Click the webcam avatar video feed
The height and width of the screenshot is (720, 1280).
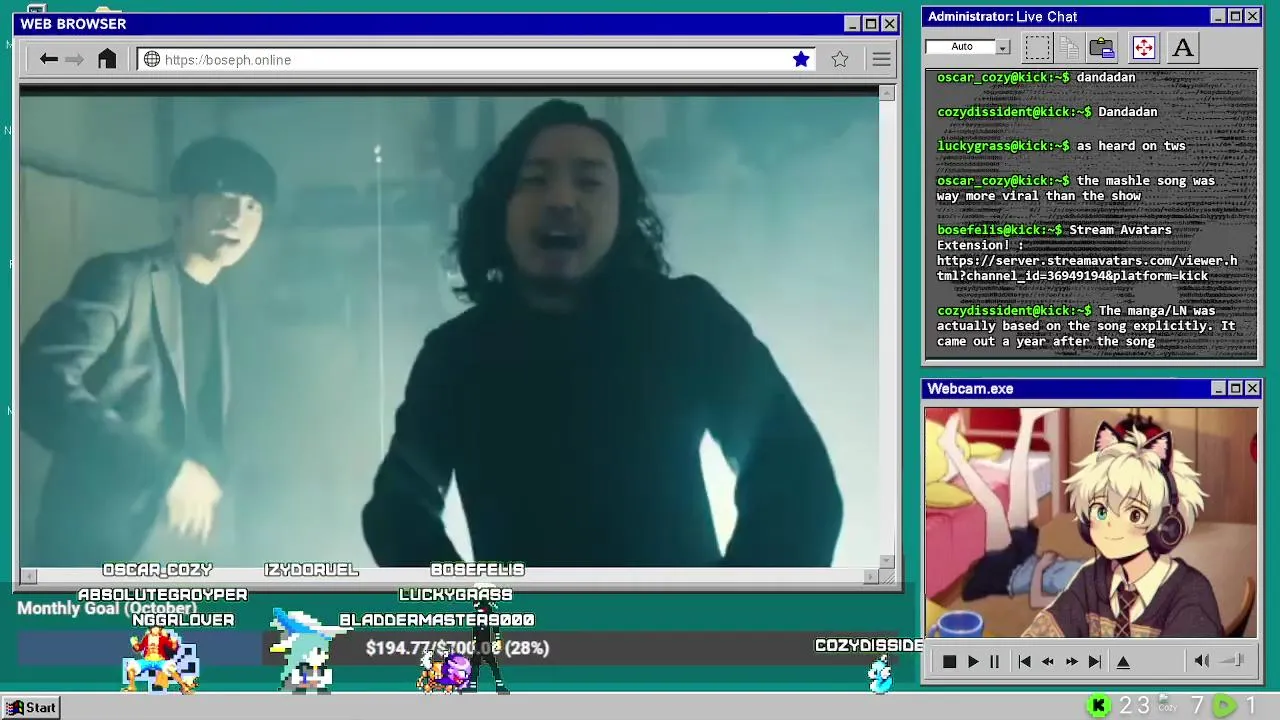(1091, 522)
